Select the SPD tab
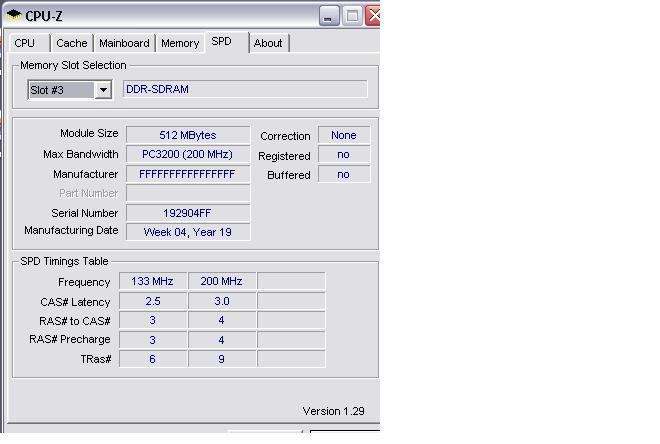Image resolution: width=660 pixels, height=444 pixels. pos(226,42)
